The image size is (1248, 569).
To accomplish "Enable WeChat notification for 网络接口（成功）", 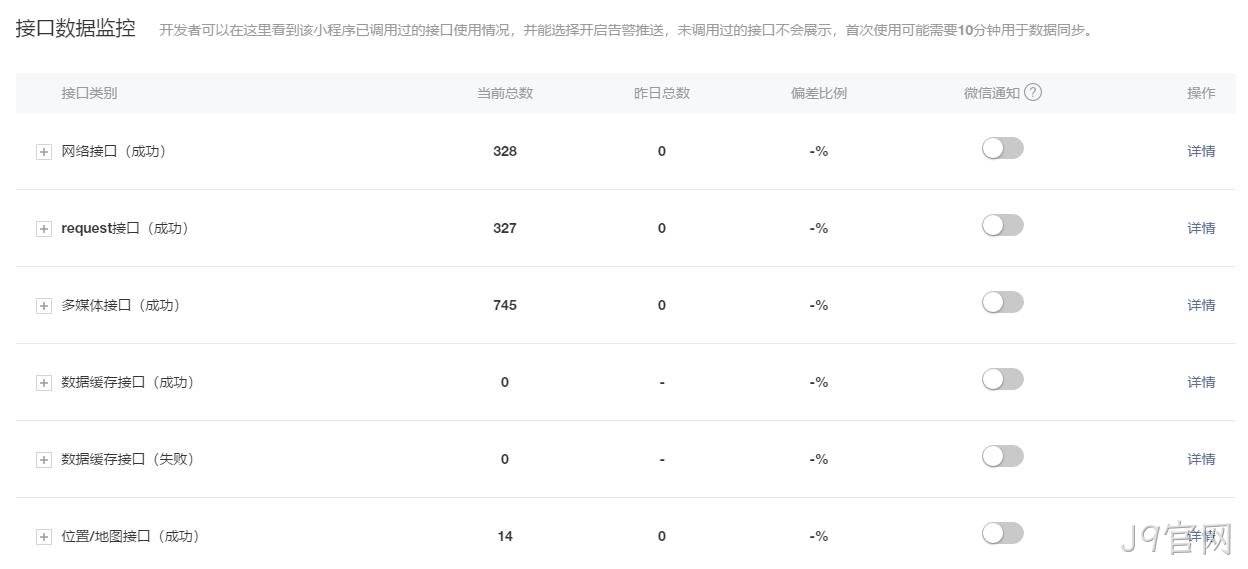I will click(1003, 149).
